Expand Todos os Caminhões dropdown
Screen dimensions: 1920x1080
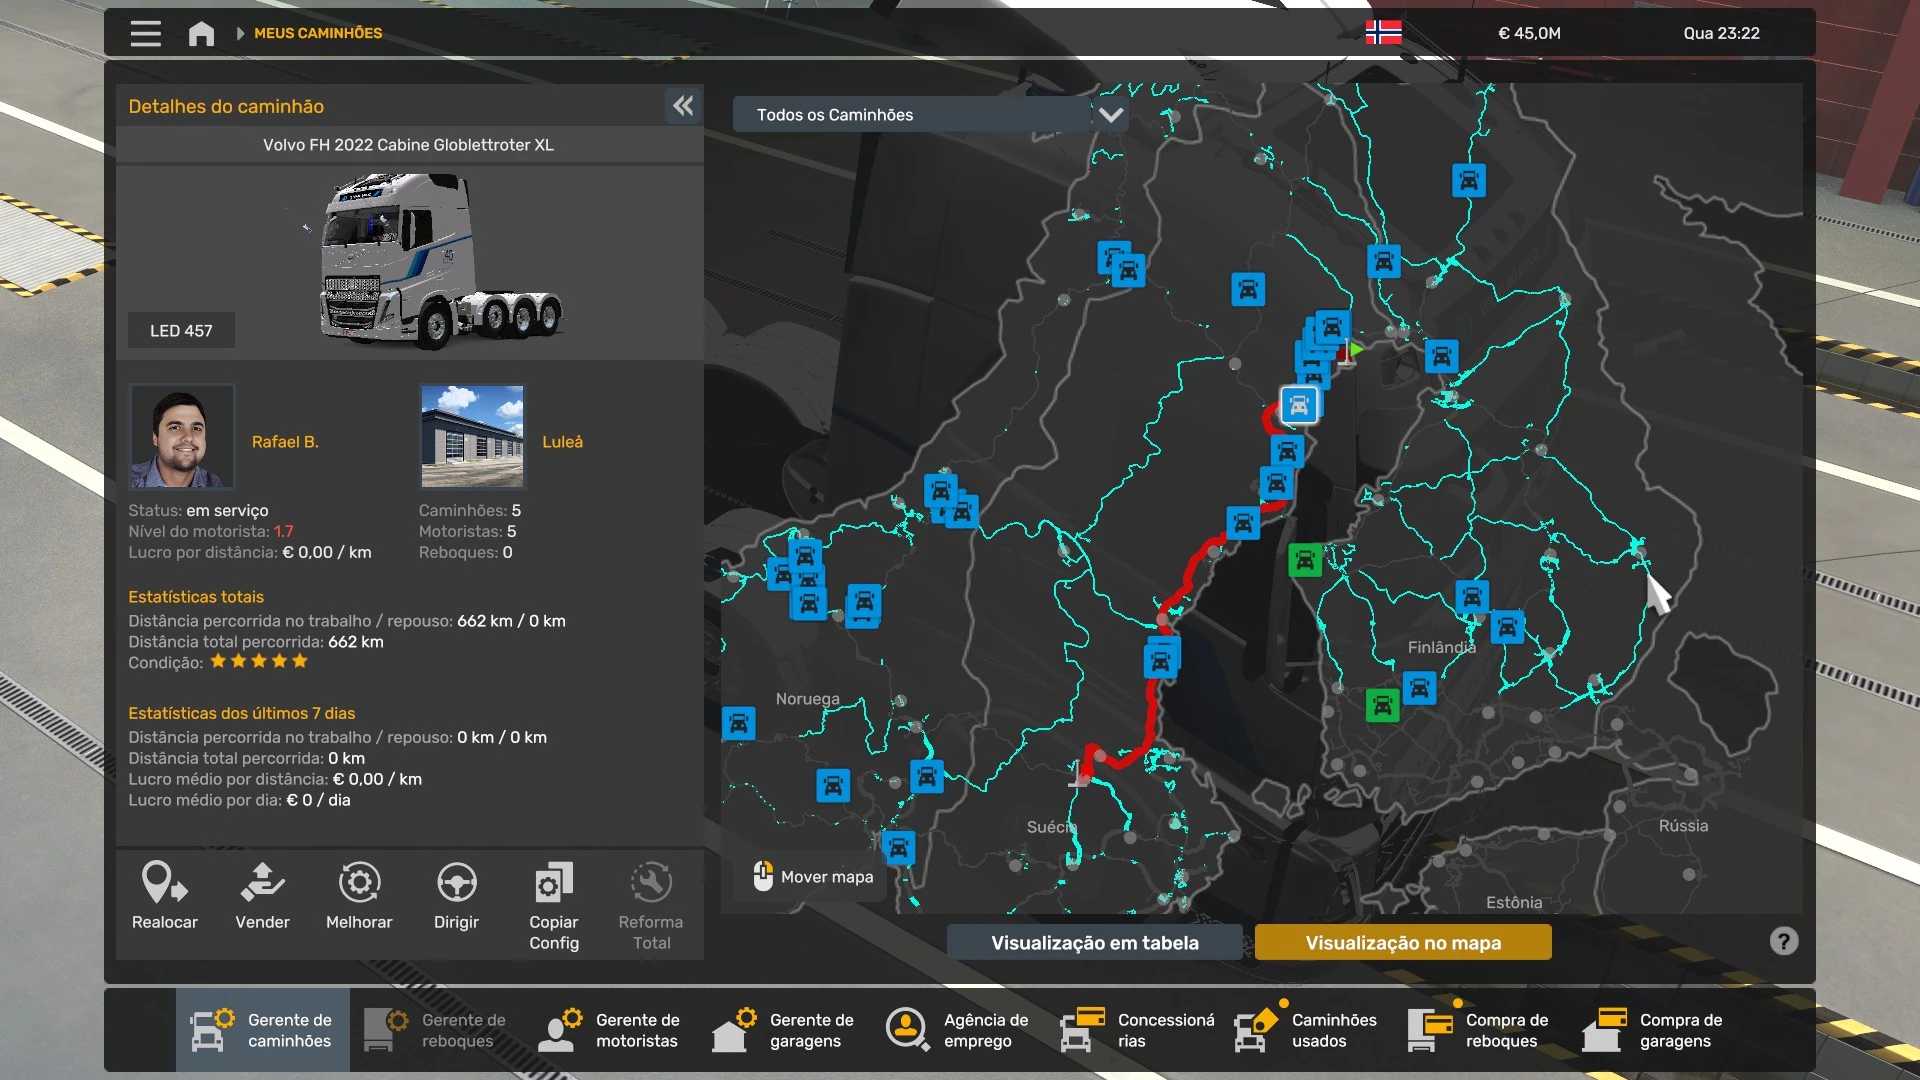(1110, 115)
